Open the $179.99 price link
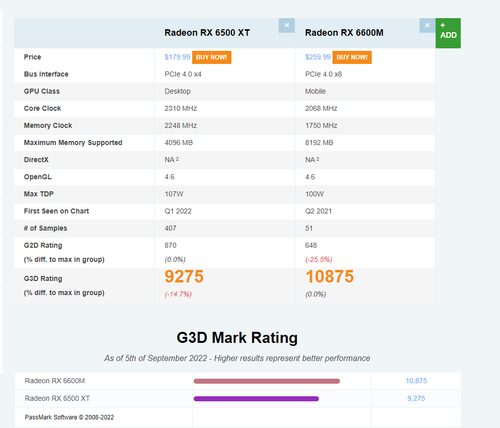Screen dimensions: 500x428 (177, 57)
